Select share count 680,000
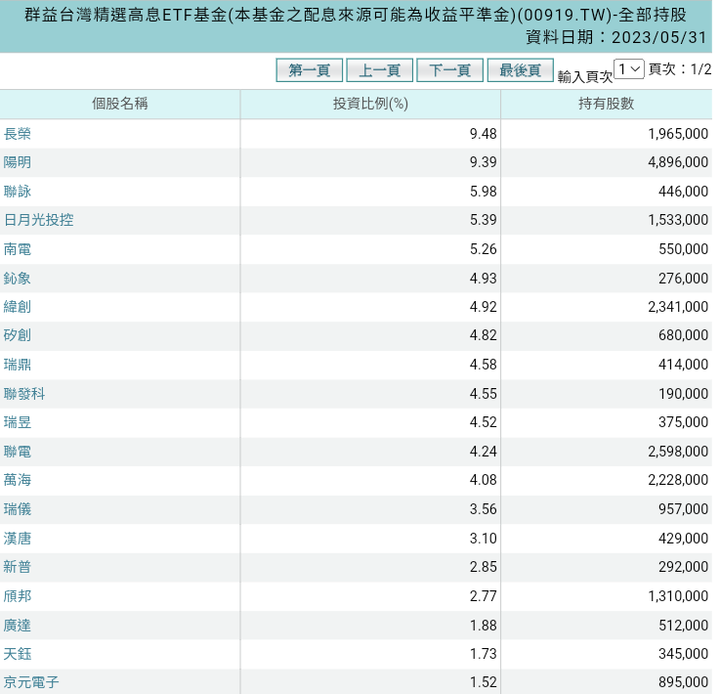The height and width of the screenshot is (694, 720). coord(683,335)
